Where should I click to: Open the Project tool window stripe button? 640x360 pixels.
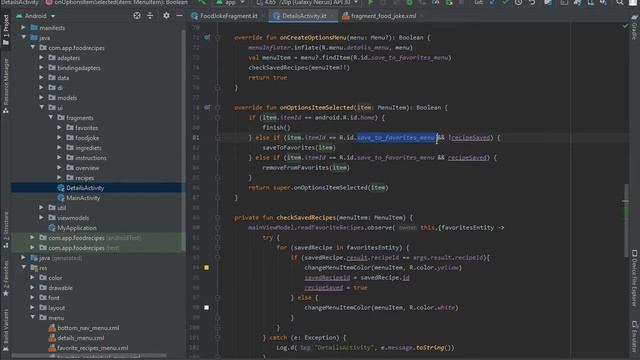click(5, 30)
